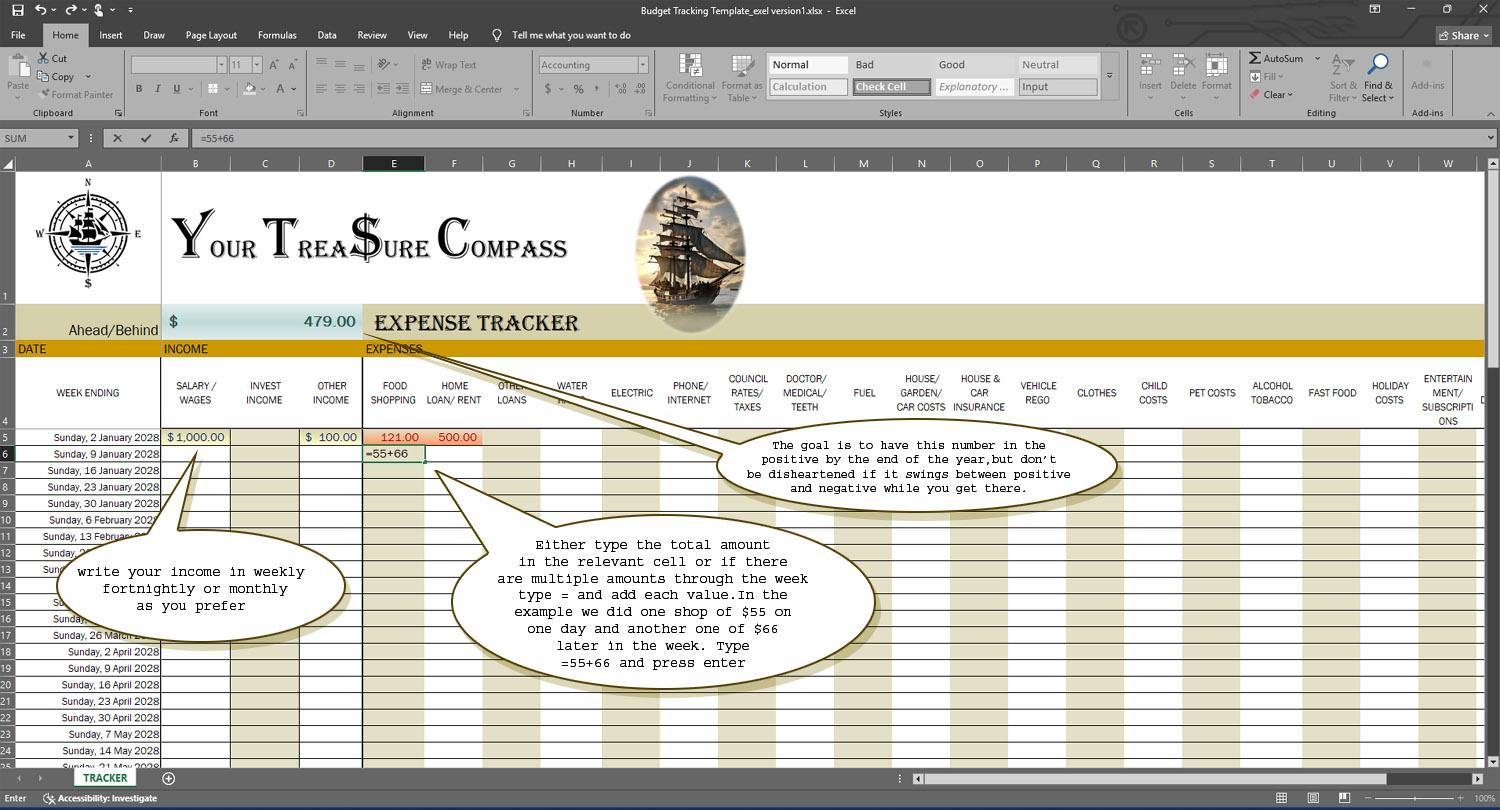
Task: Click the Cut scissors icon
Action: point(45,59)
